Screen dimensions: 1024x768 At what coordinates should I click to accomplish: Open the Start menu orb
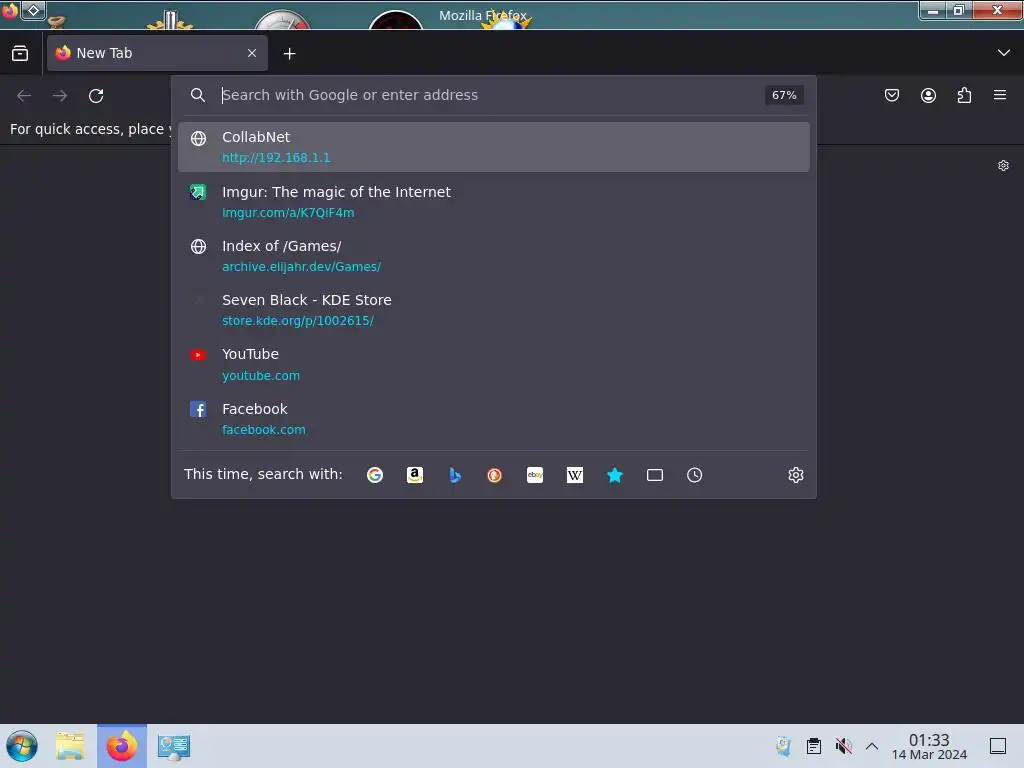22,746
